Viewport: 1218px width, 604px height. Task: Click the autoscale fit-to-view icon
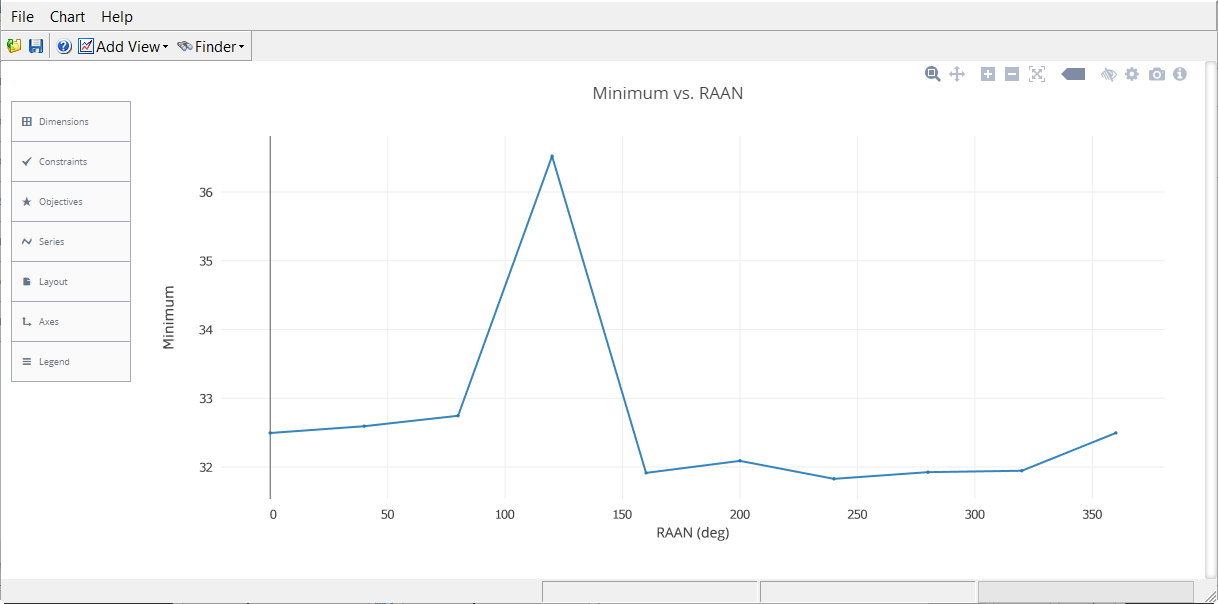click(1037, 74)
